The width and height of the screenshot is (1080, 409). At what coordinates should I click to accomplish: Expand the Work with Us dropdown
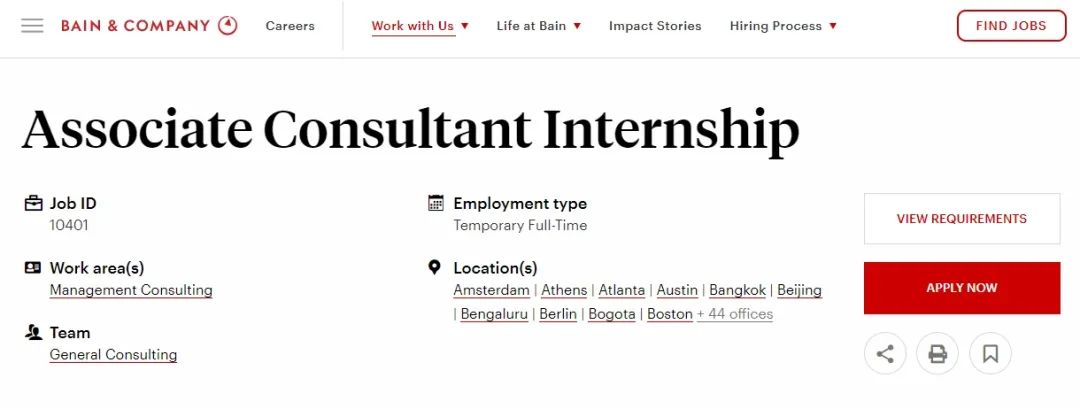click(420, 26)
